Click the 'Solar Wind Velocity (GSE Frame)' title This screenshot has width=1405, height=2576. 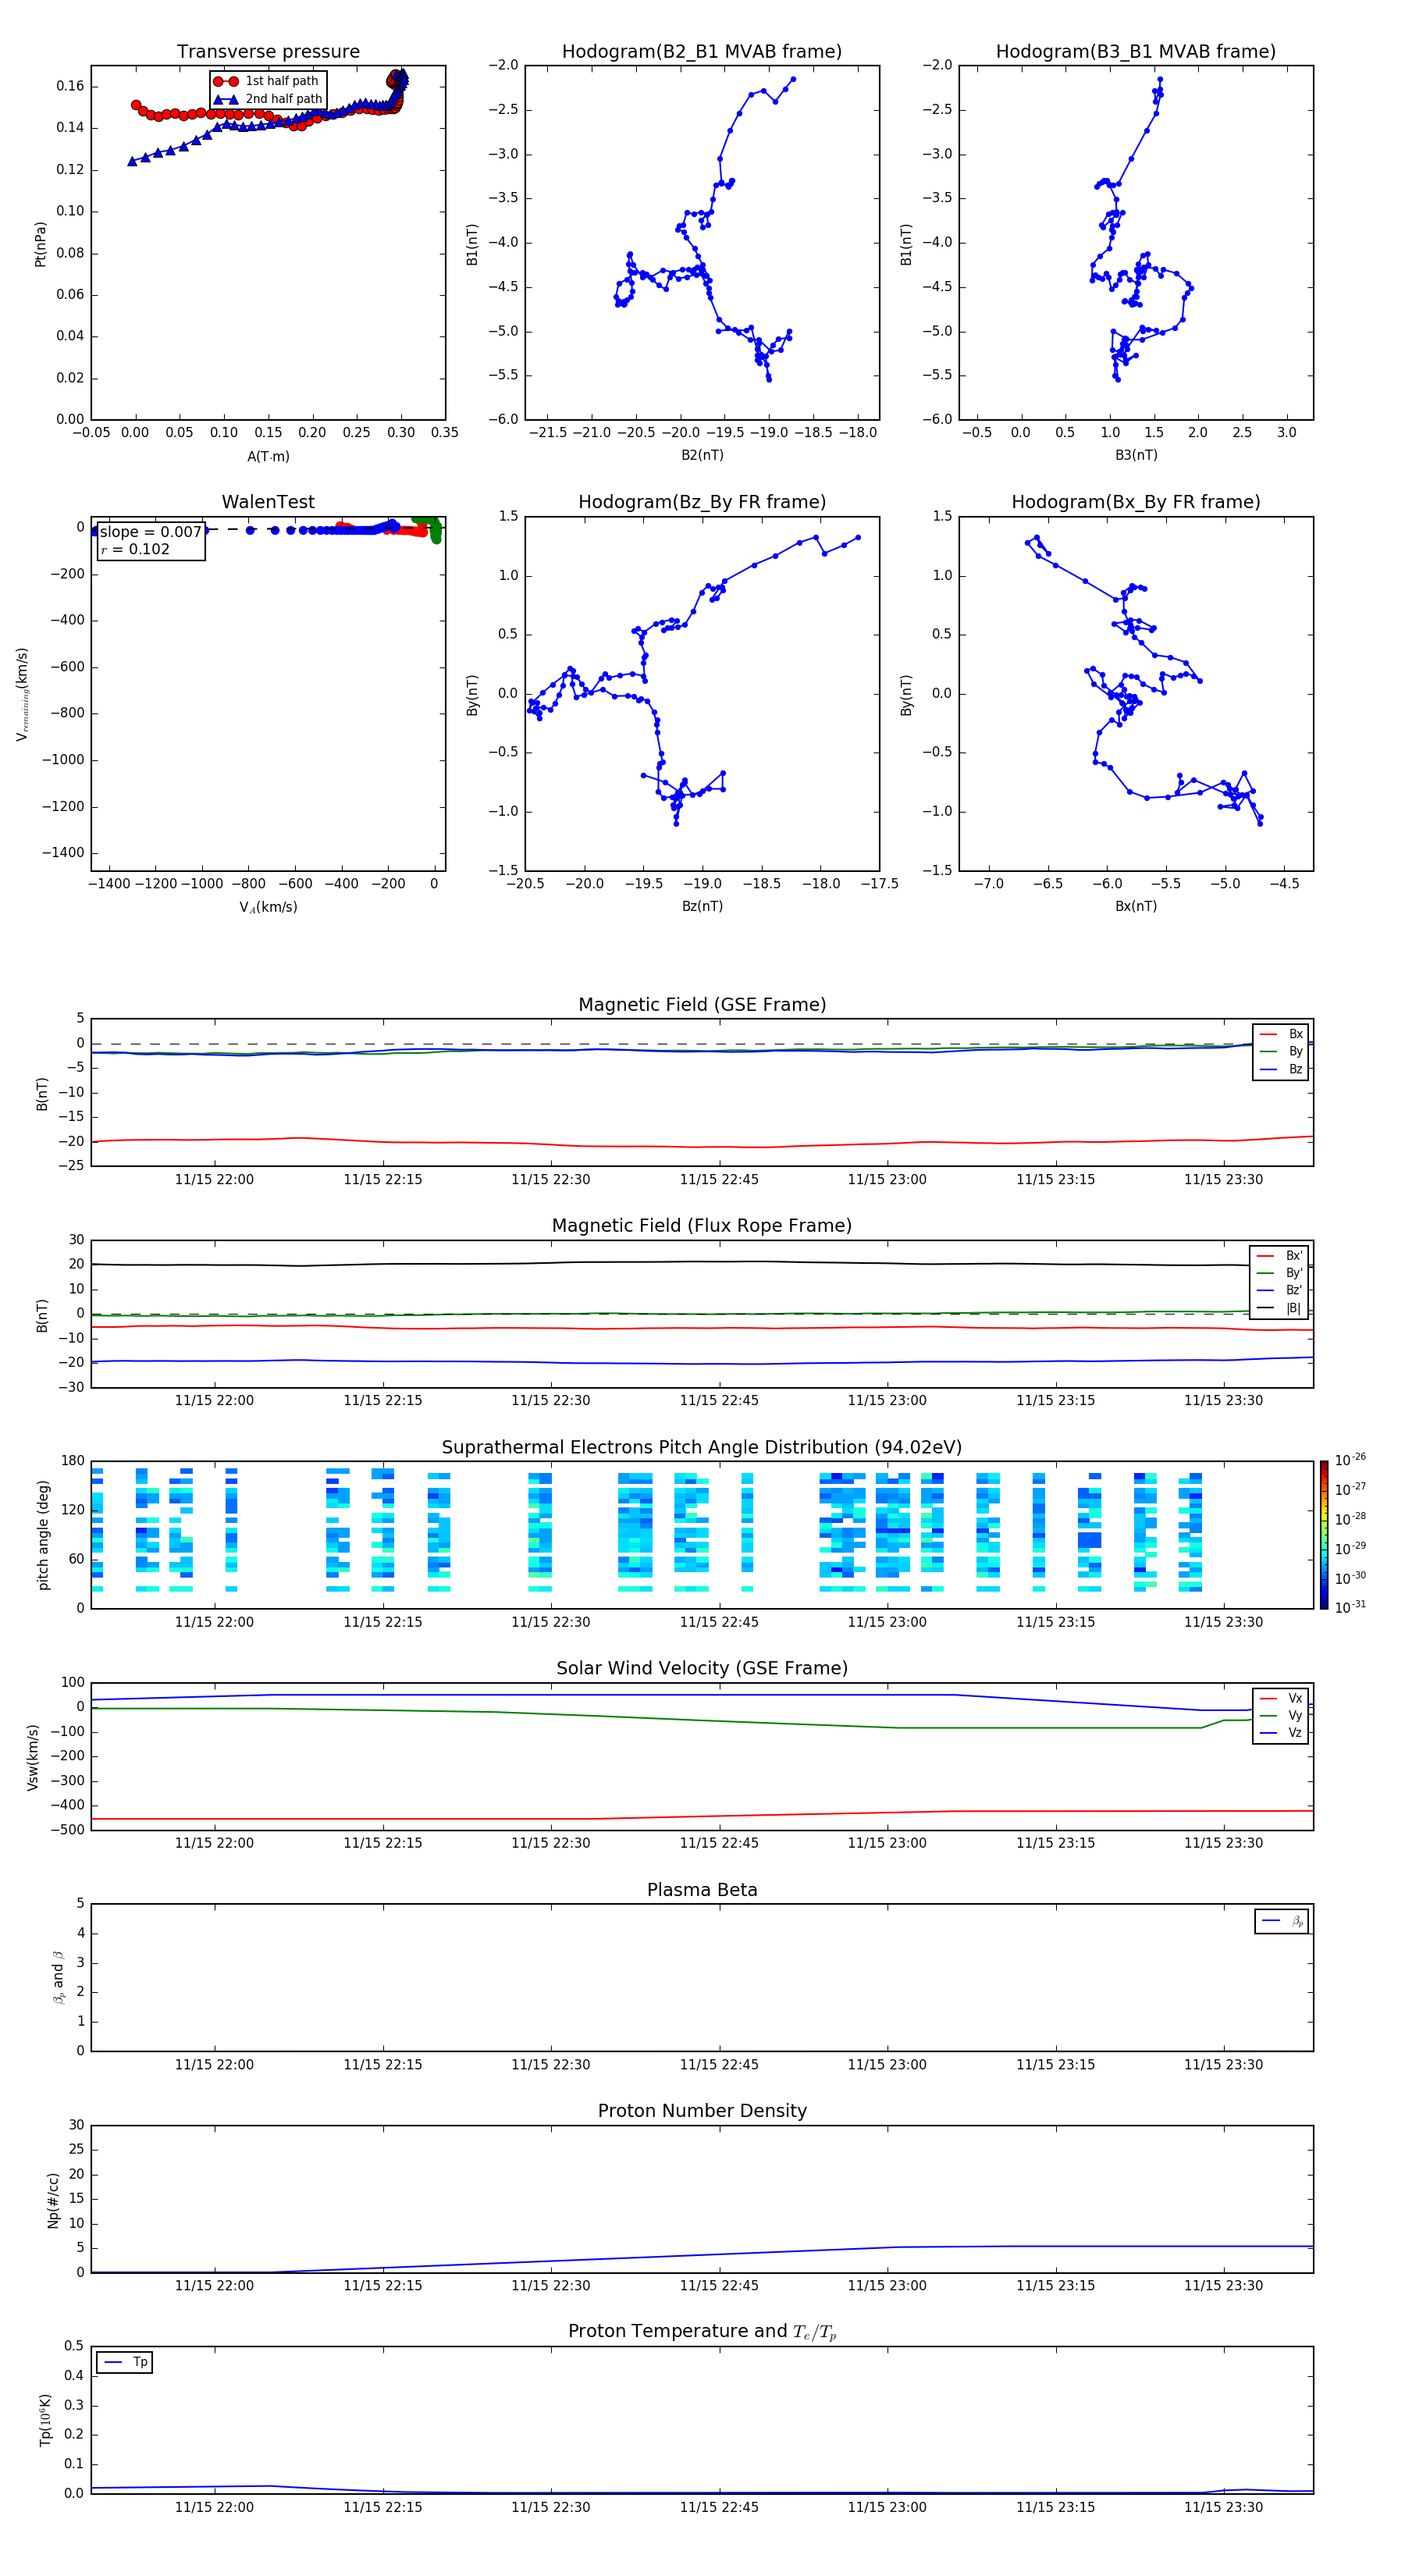(x=702, y=1669)
